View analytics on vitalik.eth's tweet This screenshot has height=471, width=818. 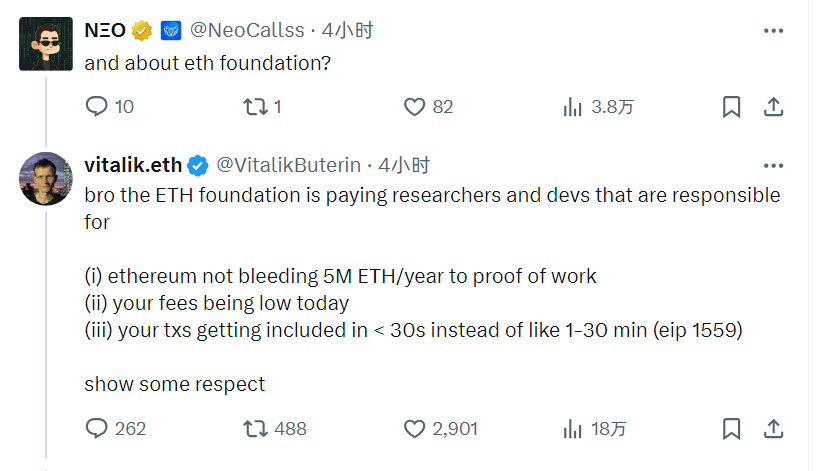click(x=574, y=429)
